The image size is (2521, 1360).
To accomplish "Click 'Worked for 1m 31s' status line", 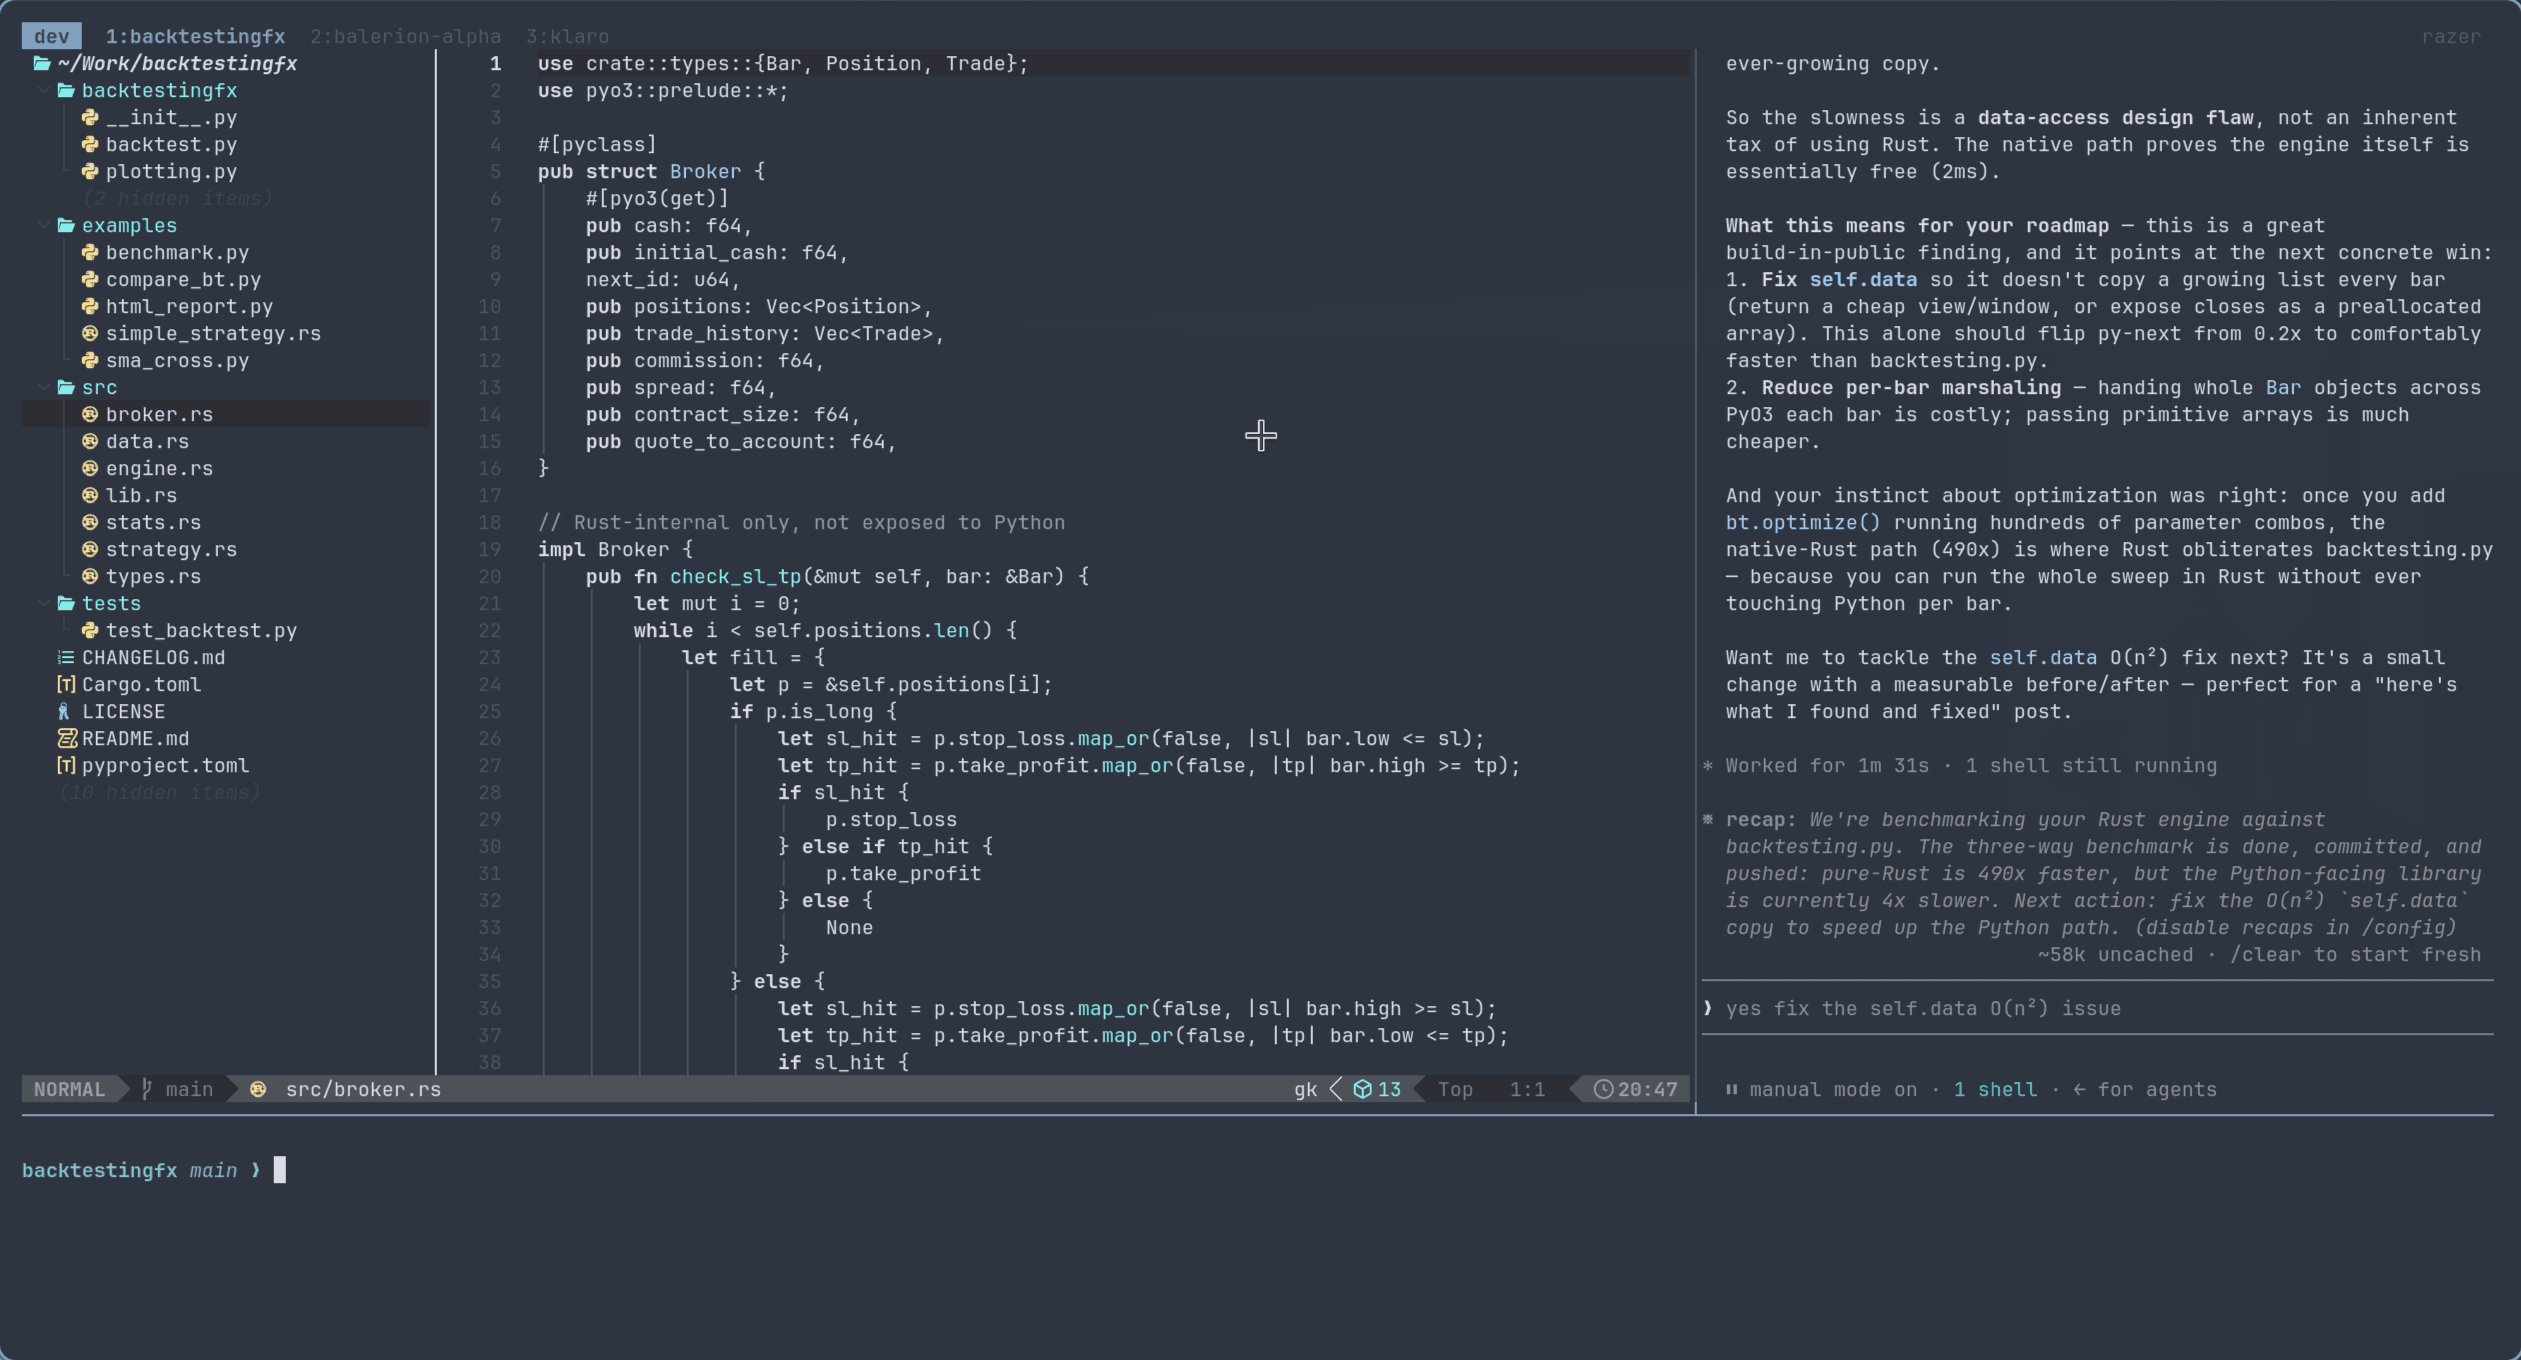I will point(1827,765).
